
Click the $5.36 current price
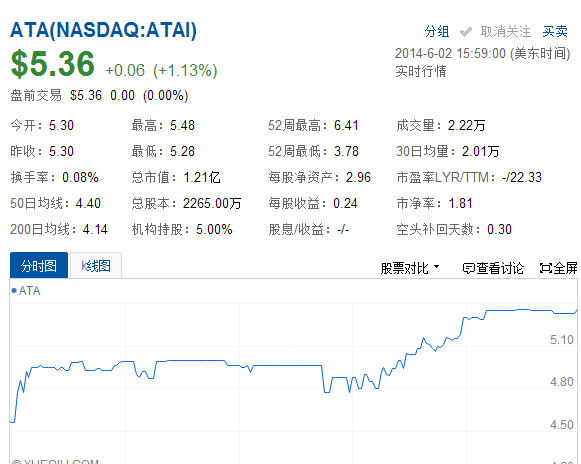pyautogui.click(x=53, y=64)
